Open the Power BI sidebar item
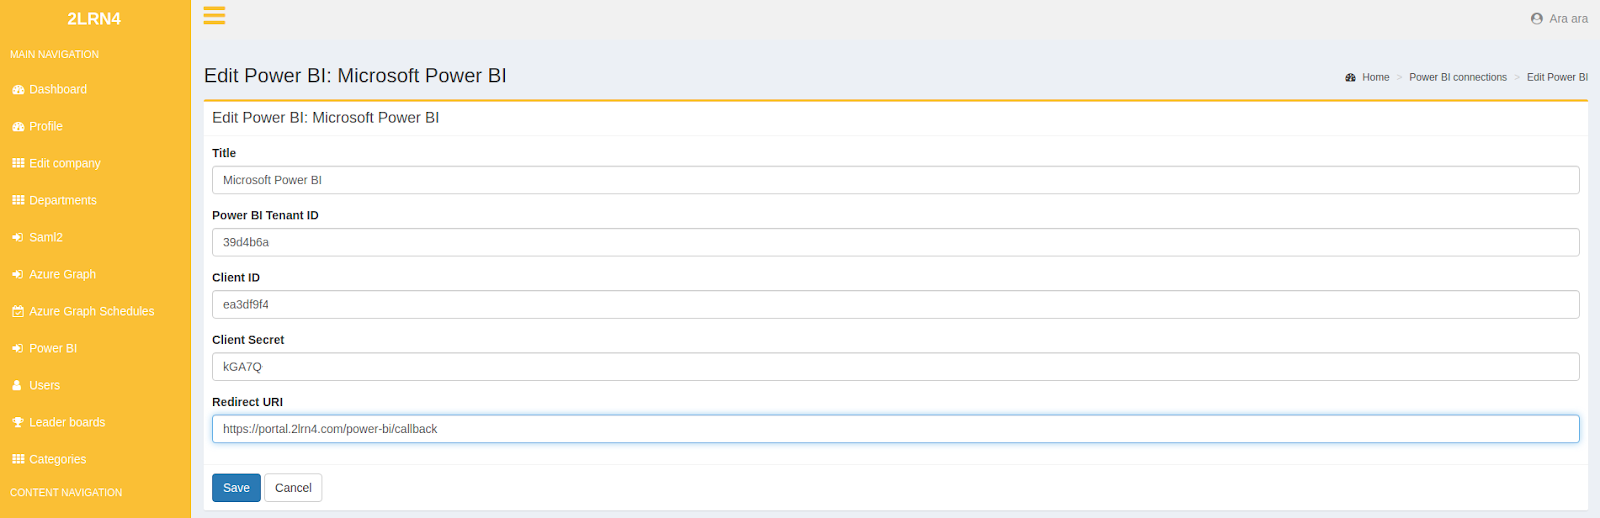Image resolution: width=1600 pixels, height=518 pixels. tap(52, 348)
